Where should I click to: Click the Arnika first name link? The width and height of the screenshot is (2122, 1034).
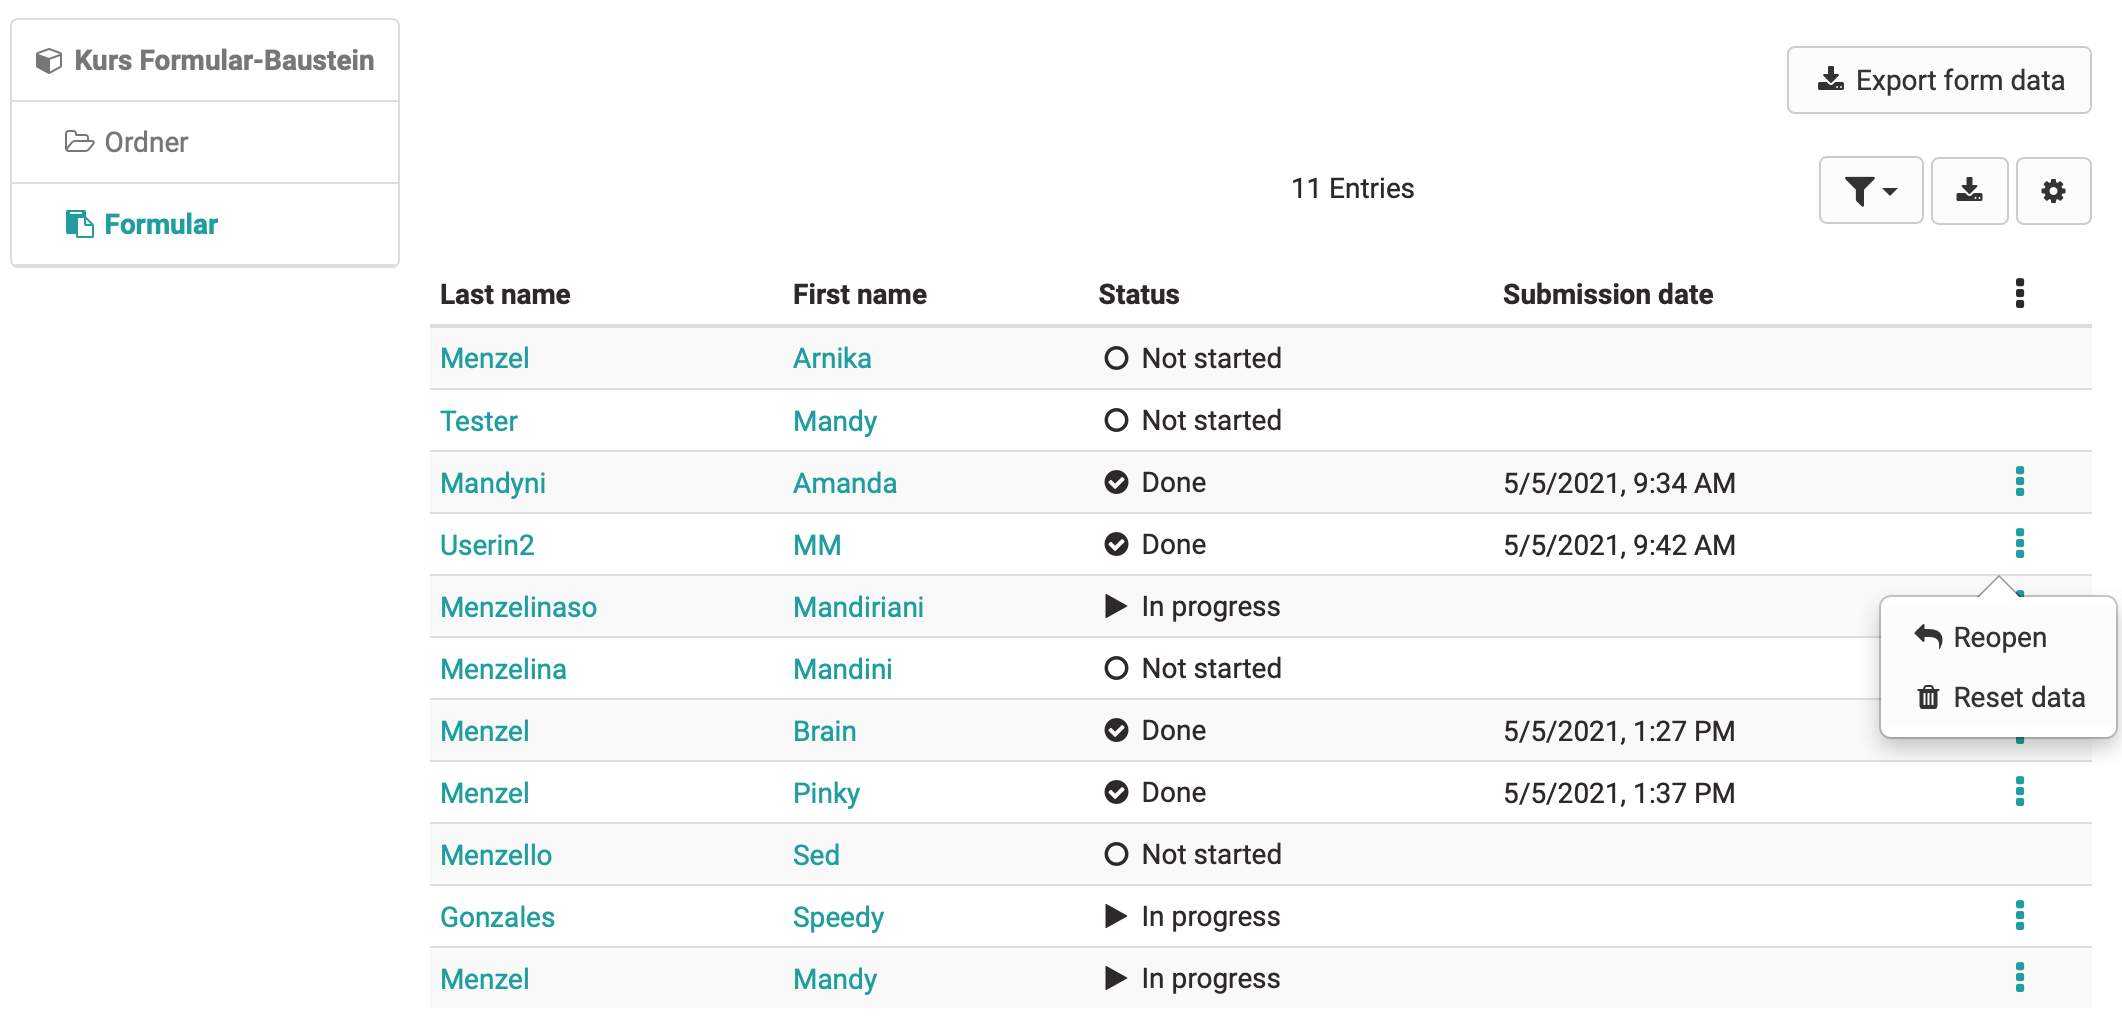[x=831, y=358]
